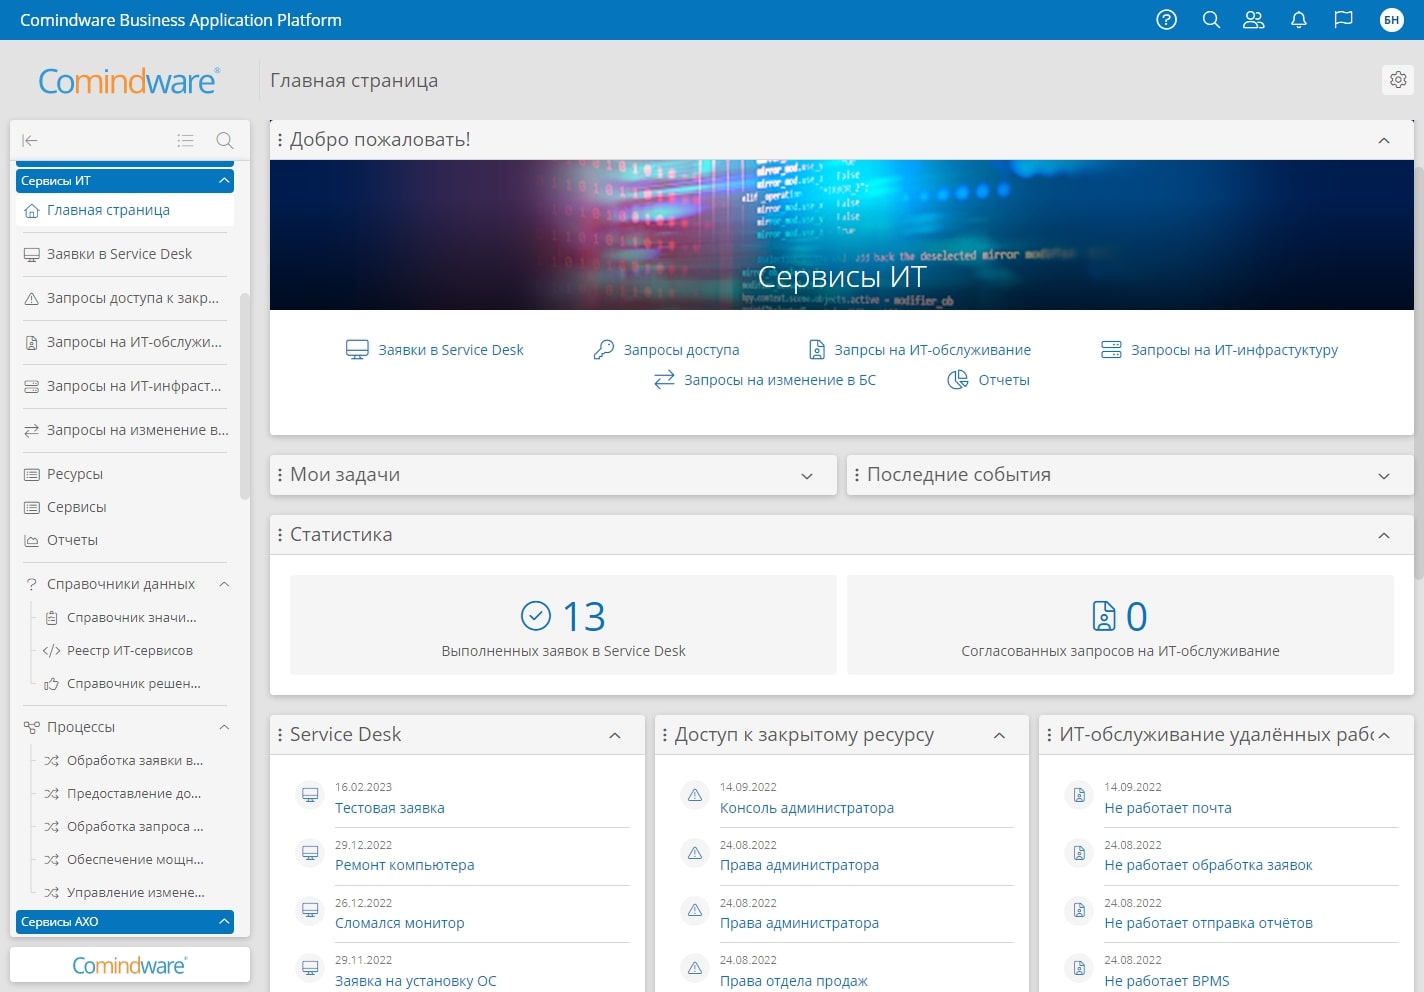
Task: Open the users icon in top bar
Action: 1254,20
